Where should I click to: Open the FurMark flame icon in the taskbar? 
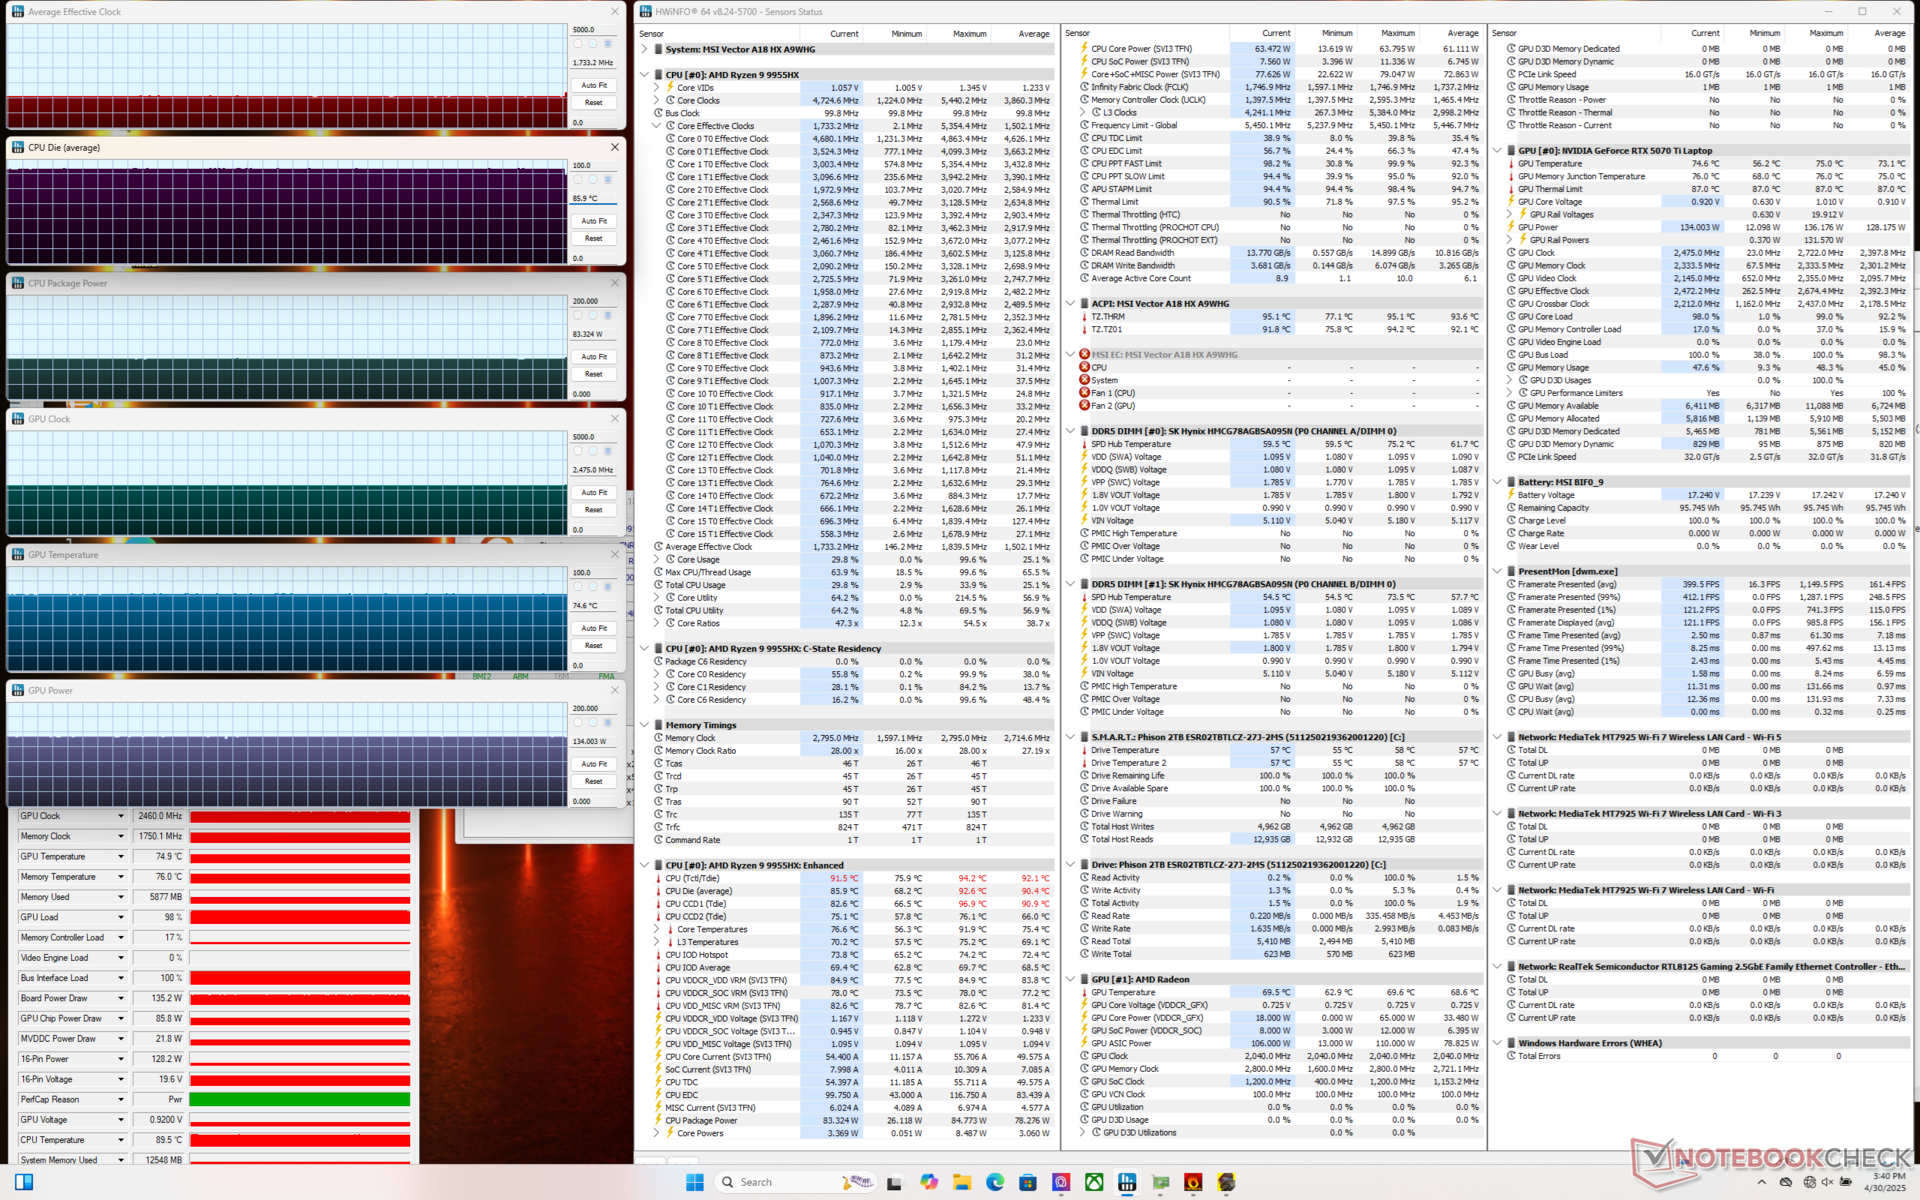(x=1193, y=1182)
